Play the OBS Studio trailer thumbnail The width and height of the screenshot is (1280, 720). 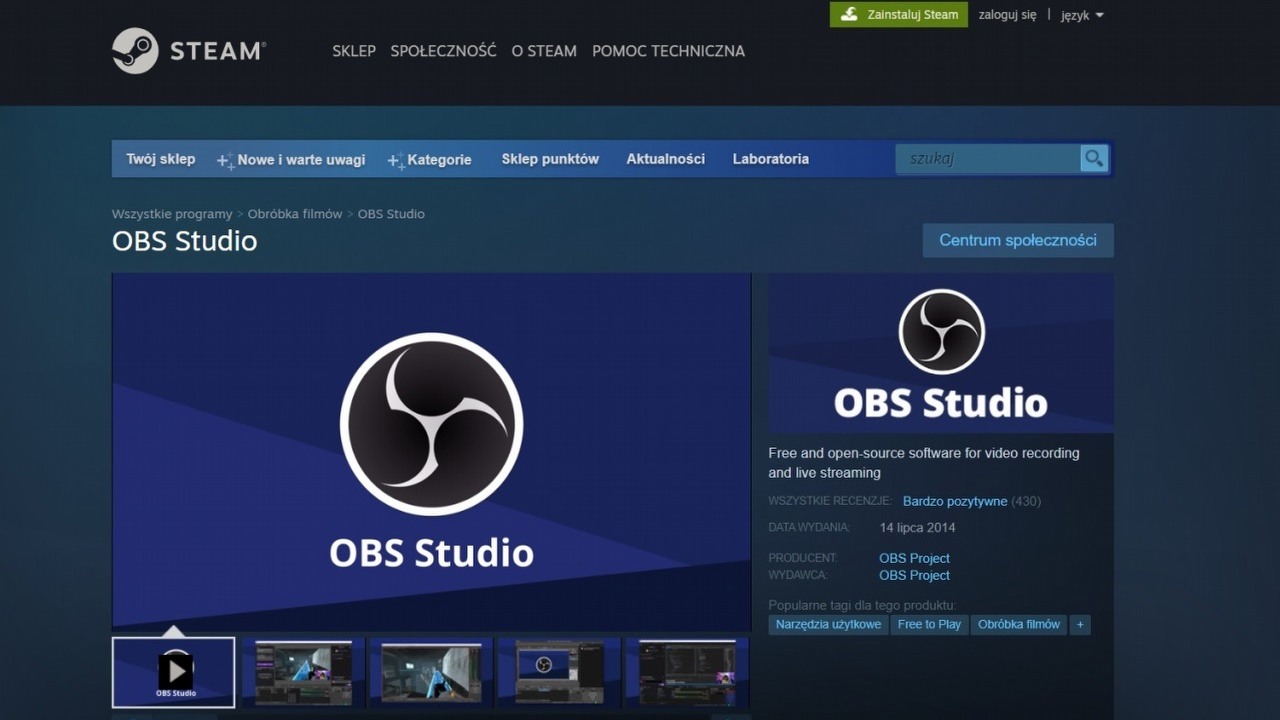tap(174, 672)
